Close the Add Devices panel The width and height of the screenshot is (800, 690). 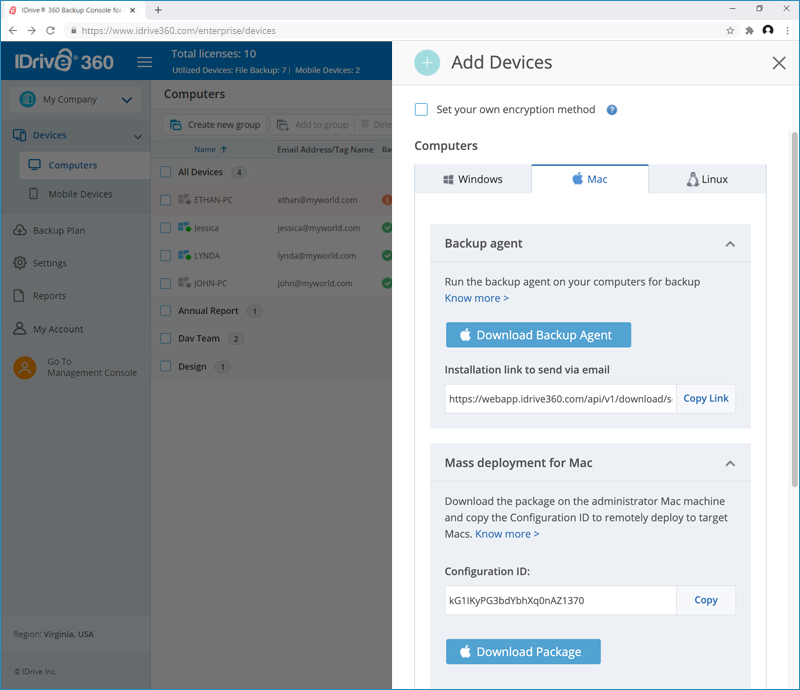coord(779,63)
